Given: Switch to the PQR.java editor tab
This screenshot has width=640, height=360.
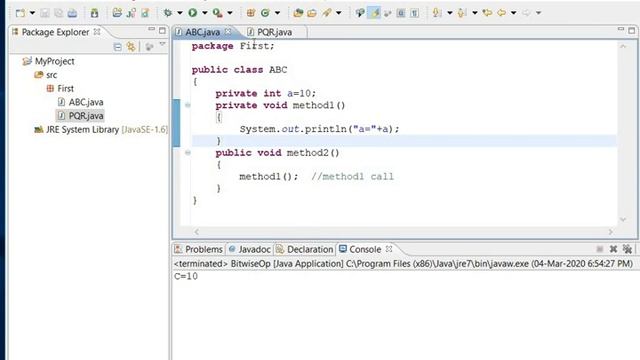Looking at the screenshot, I should (x=274, y=32).
